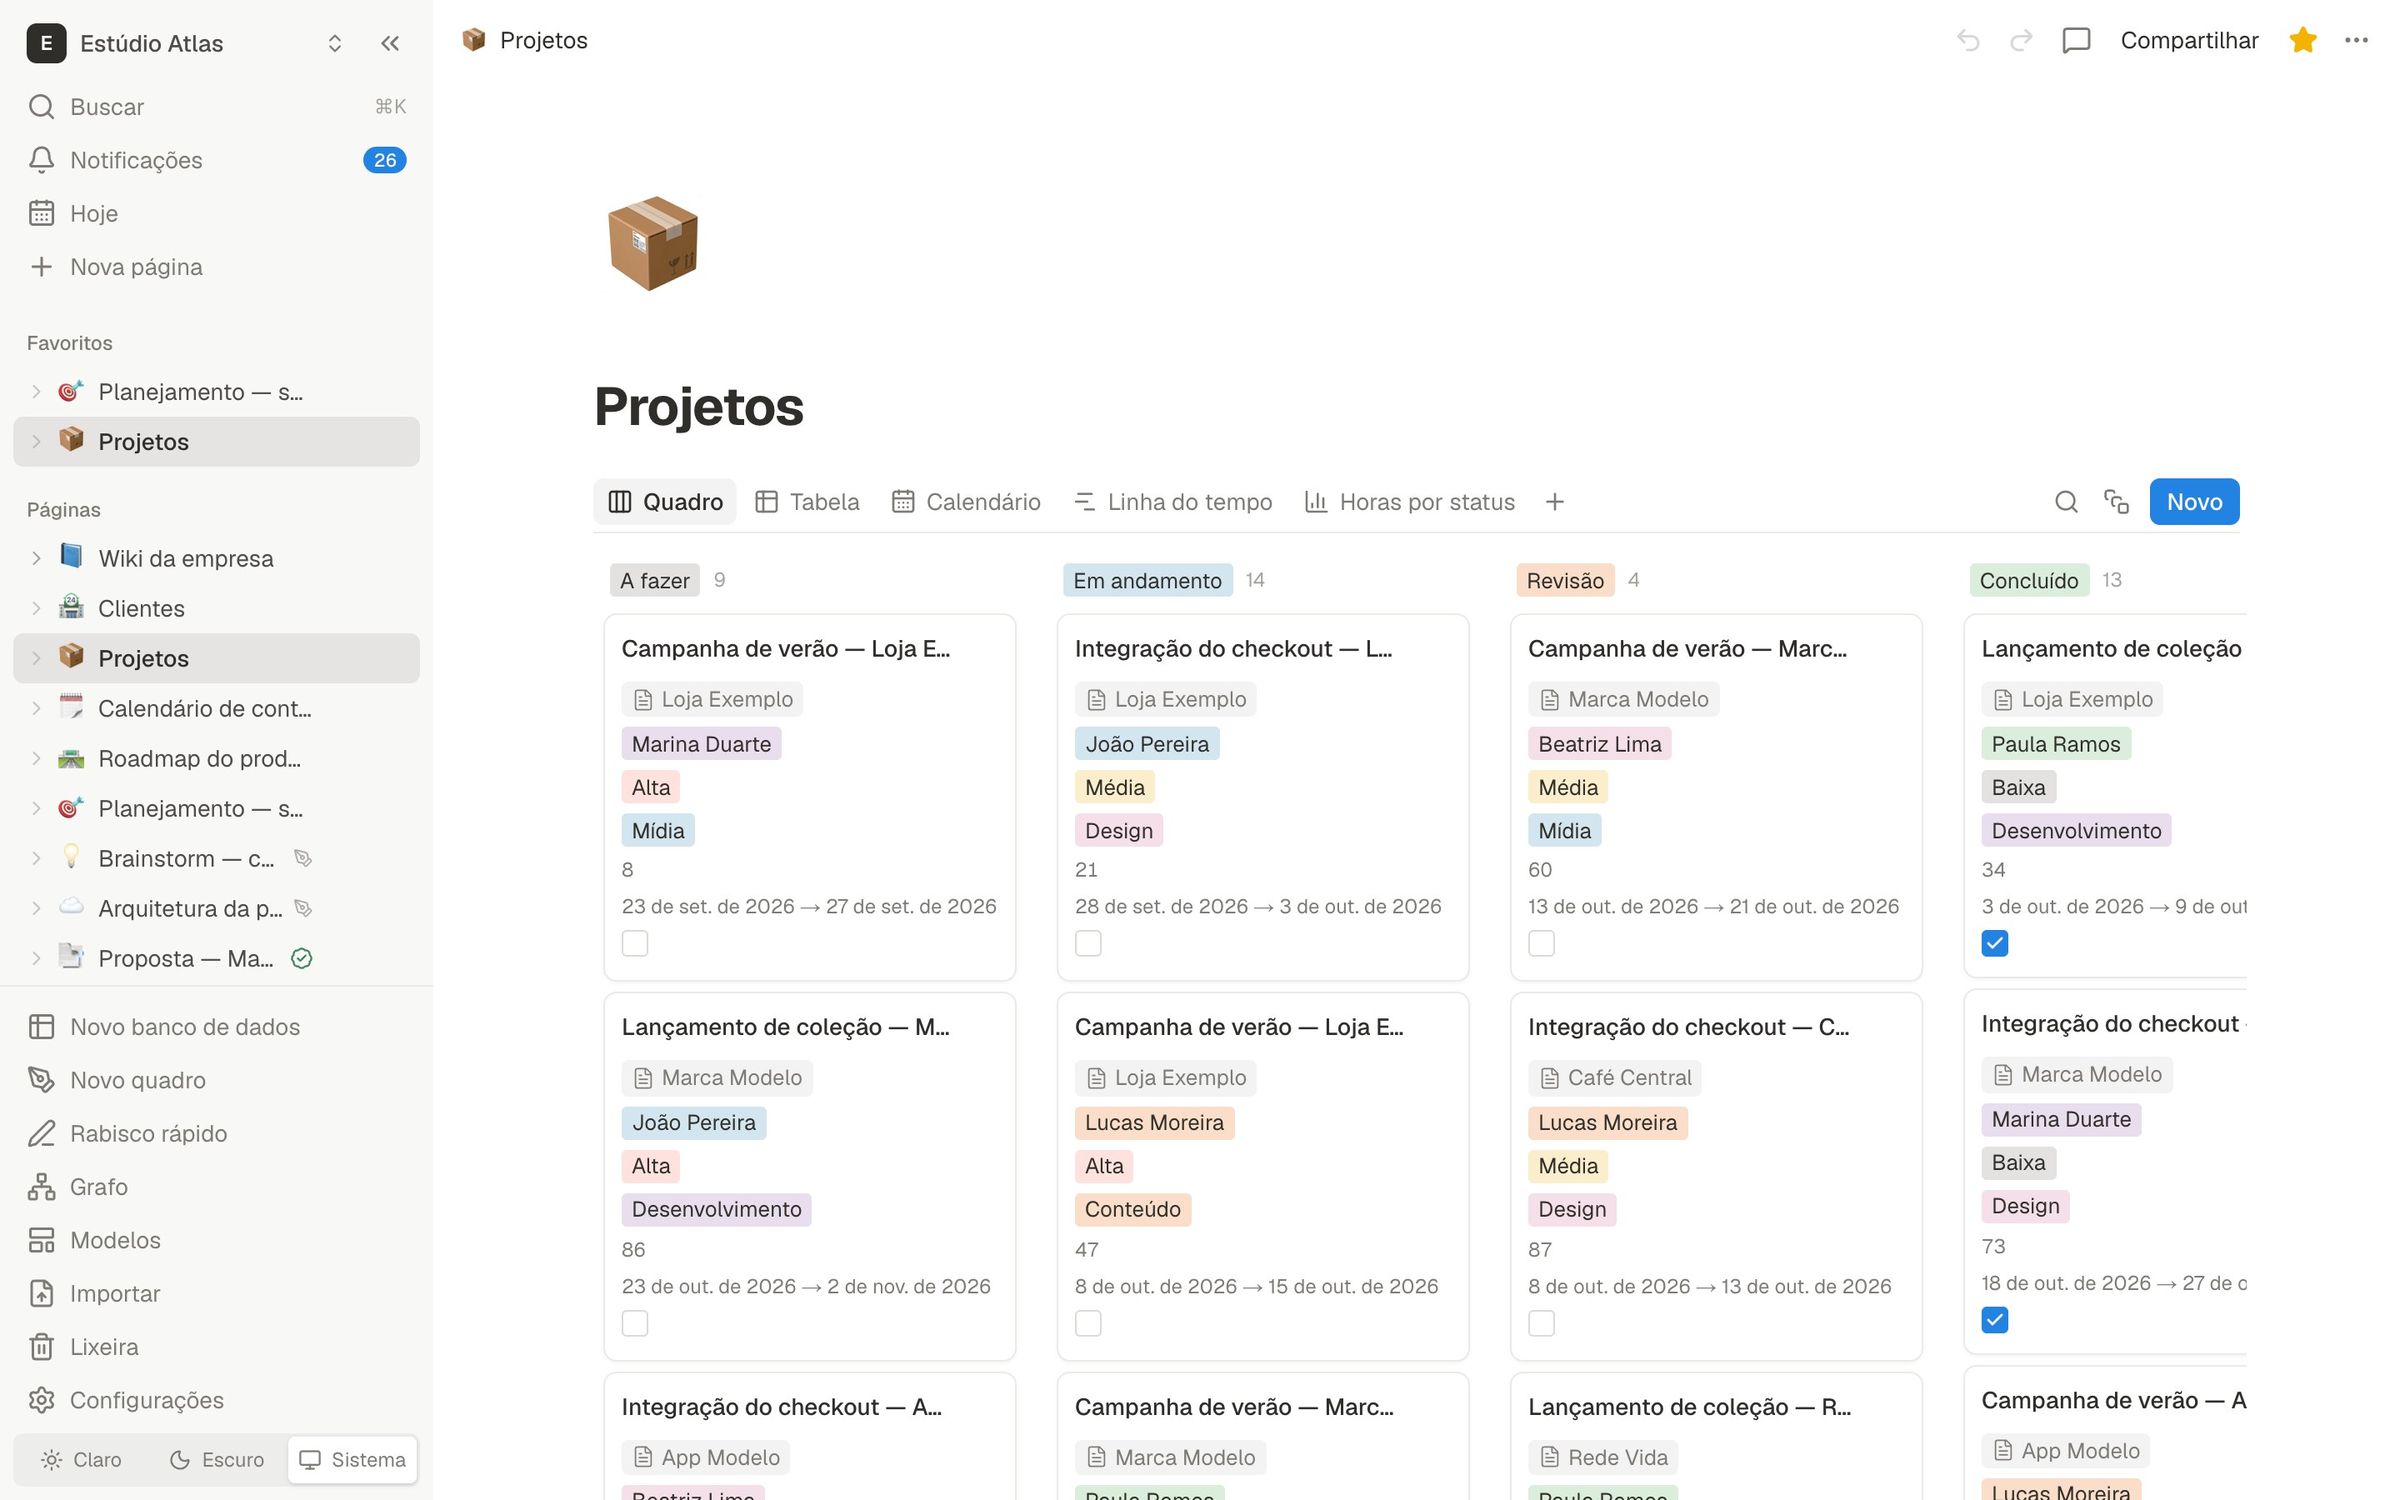Expand Arquitetura da p… page
The image size is (2400, 1500).
tap(36, 908)
